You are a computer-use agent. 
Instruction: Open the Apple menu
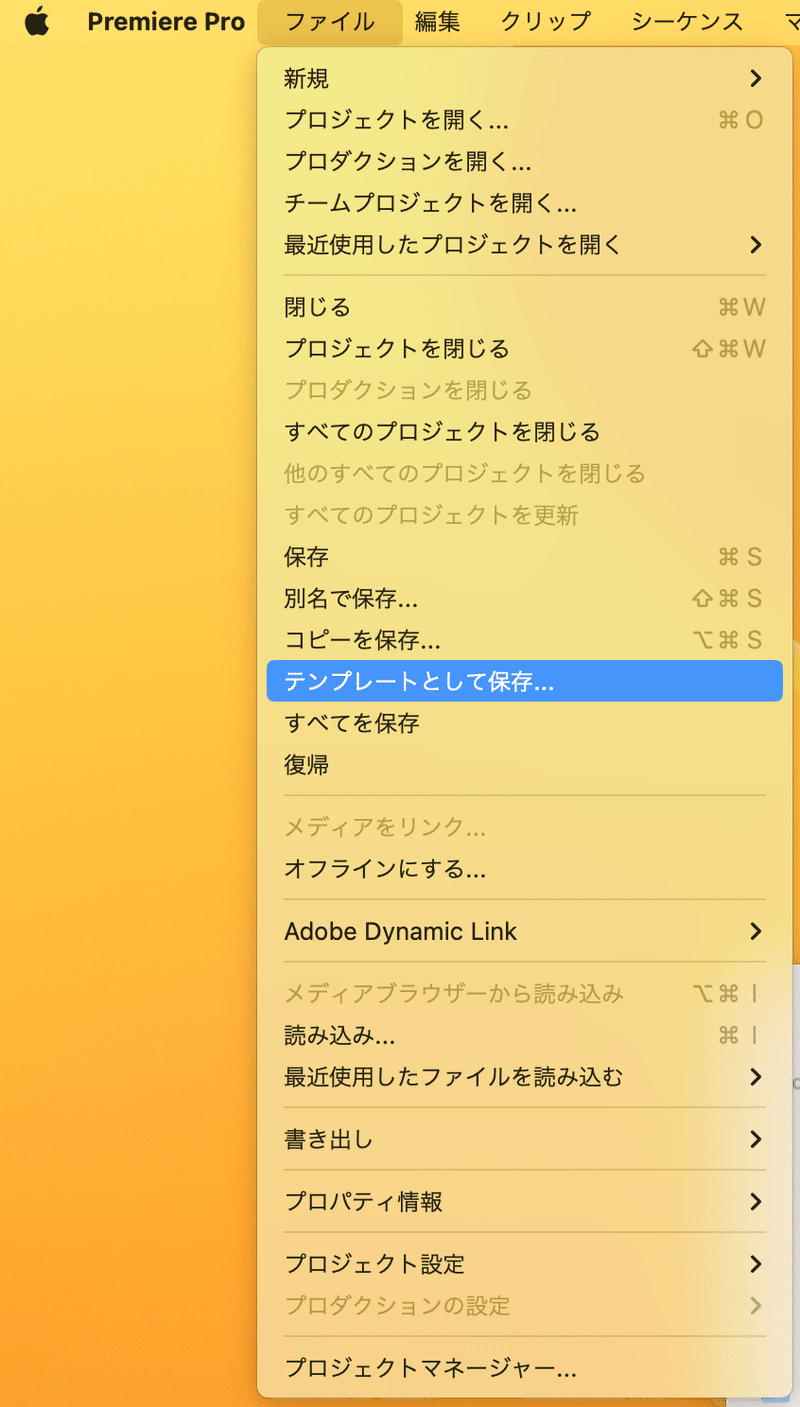pyautogui.click(x=37, y=21)
